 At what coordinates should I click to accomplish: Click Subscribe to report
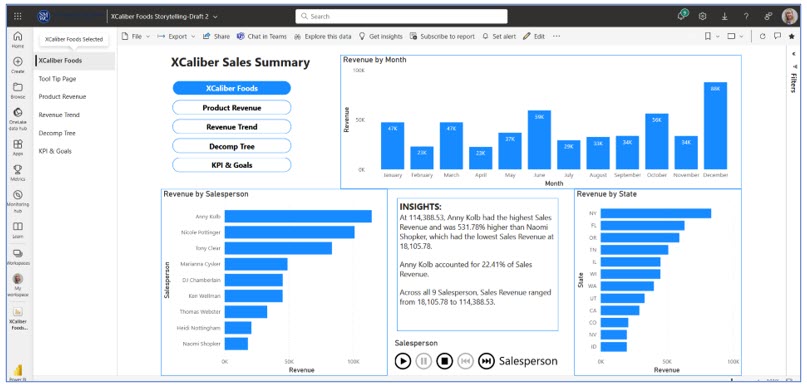tap(443, 37)
